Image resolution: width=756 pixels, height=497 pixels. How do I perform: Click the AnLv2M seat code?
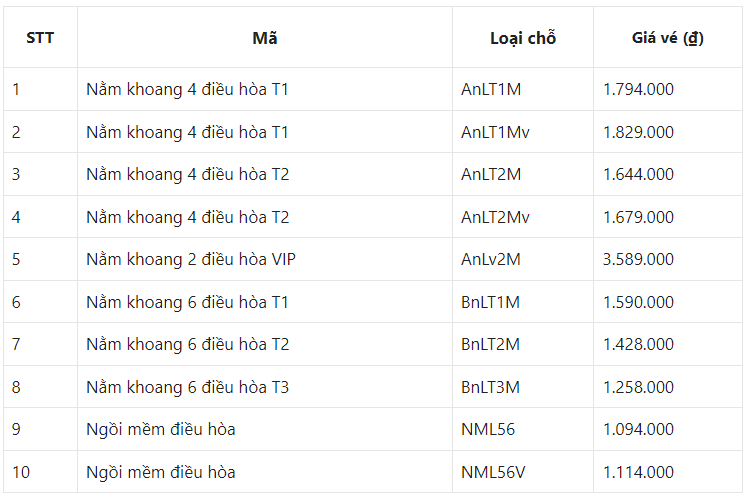(x=491, y=259)
